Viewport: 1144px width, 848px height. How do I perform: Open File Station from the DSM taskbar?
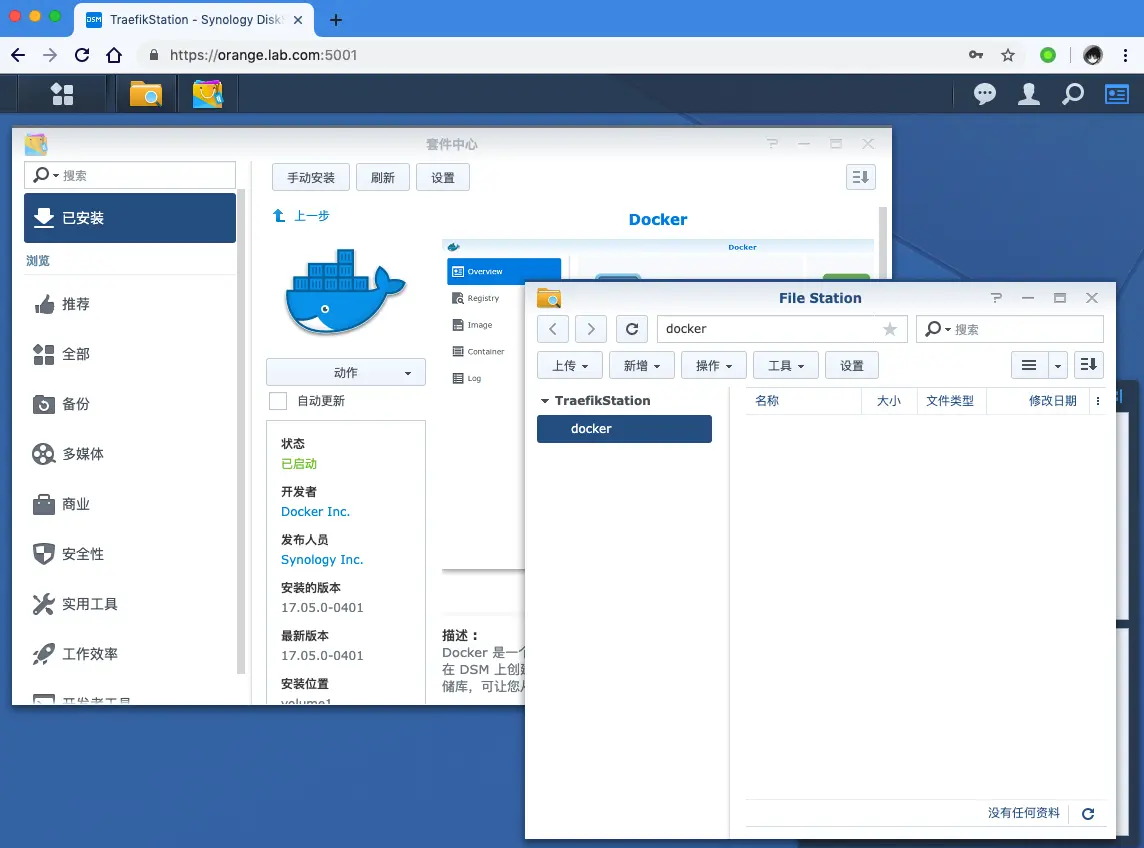tap(147, 93)
